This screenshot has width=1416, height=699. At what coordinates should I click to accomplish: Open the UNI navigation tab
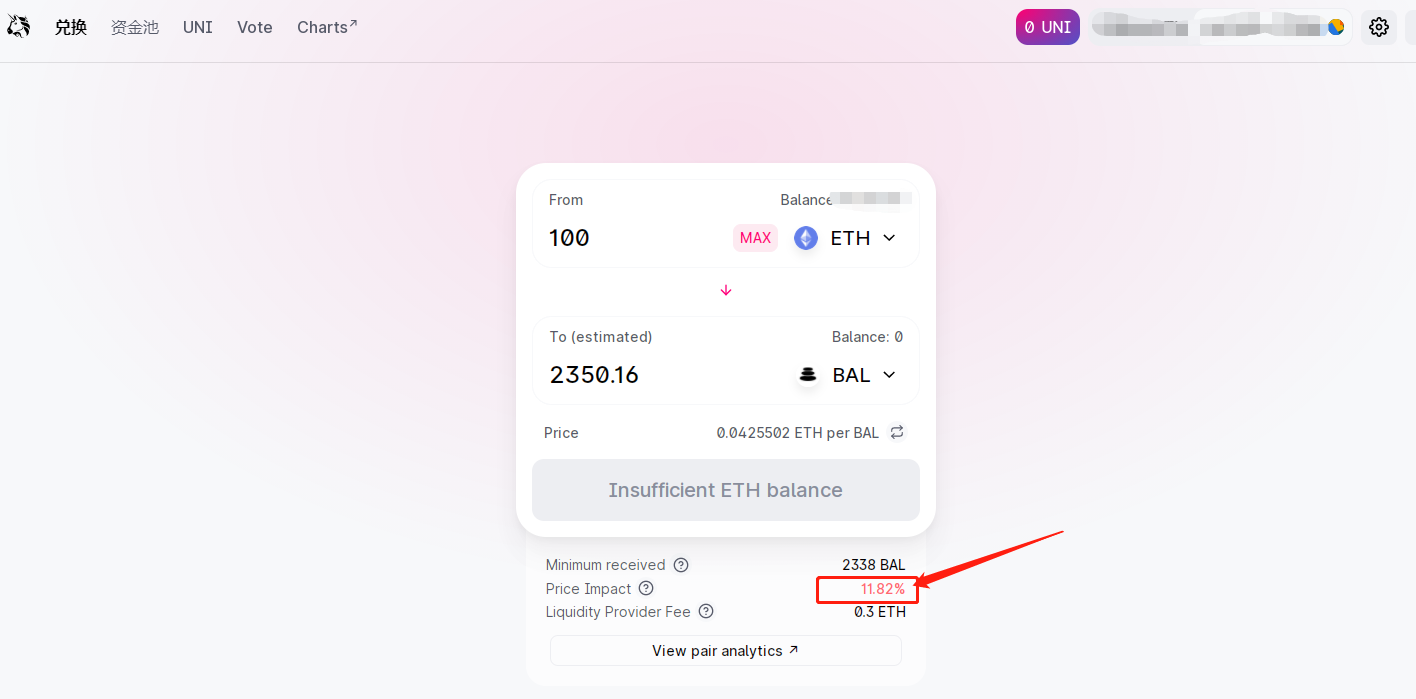point(198,27)
